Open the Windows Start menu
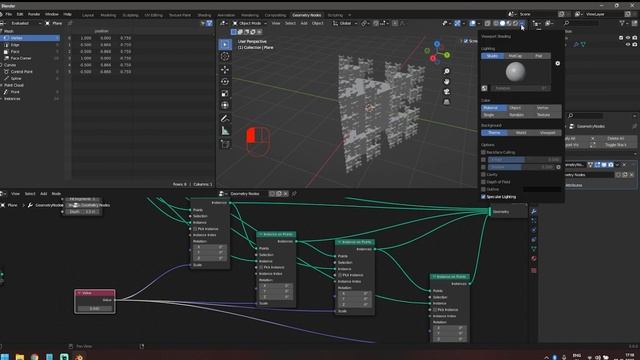This screenshot has height=360, width=640. pyautogui.click(x=5, y=357)
